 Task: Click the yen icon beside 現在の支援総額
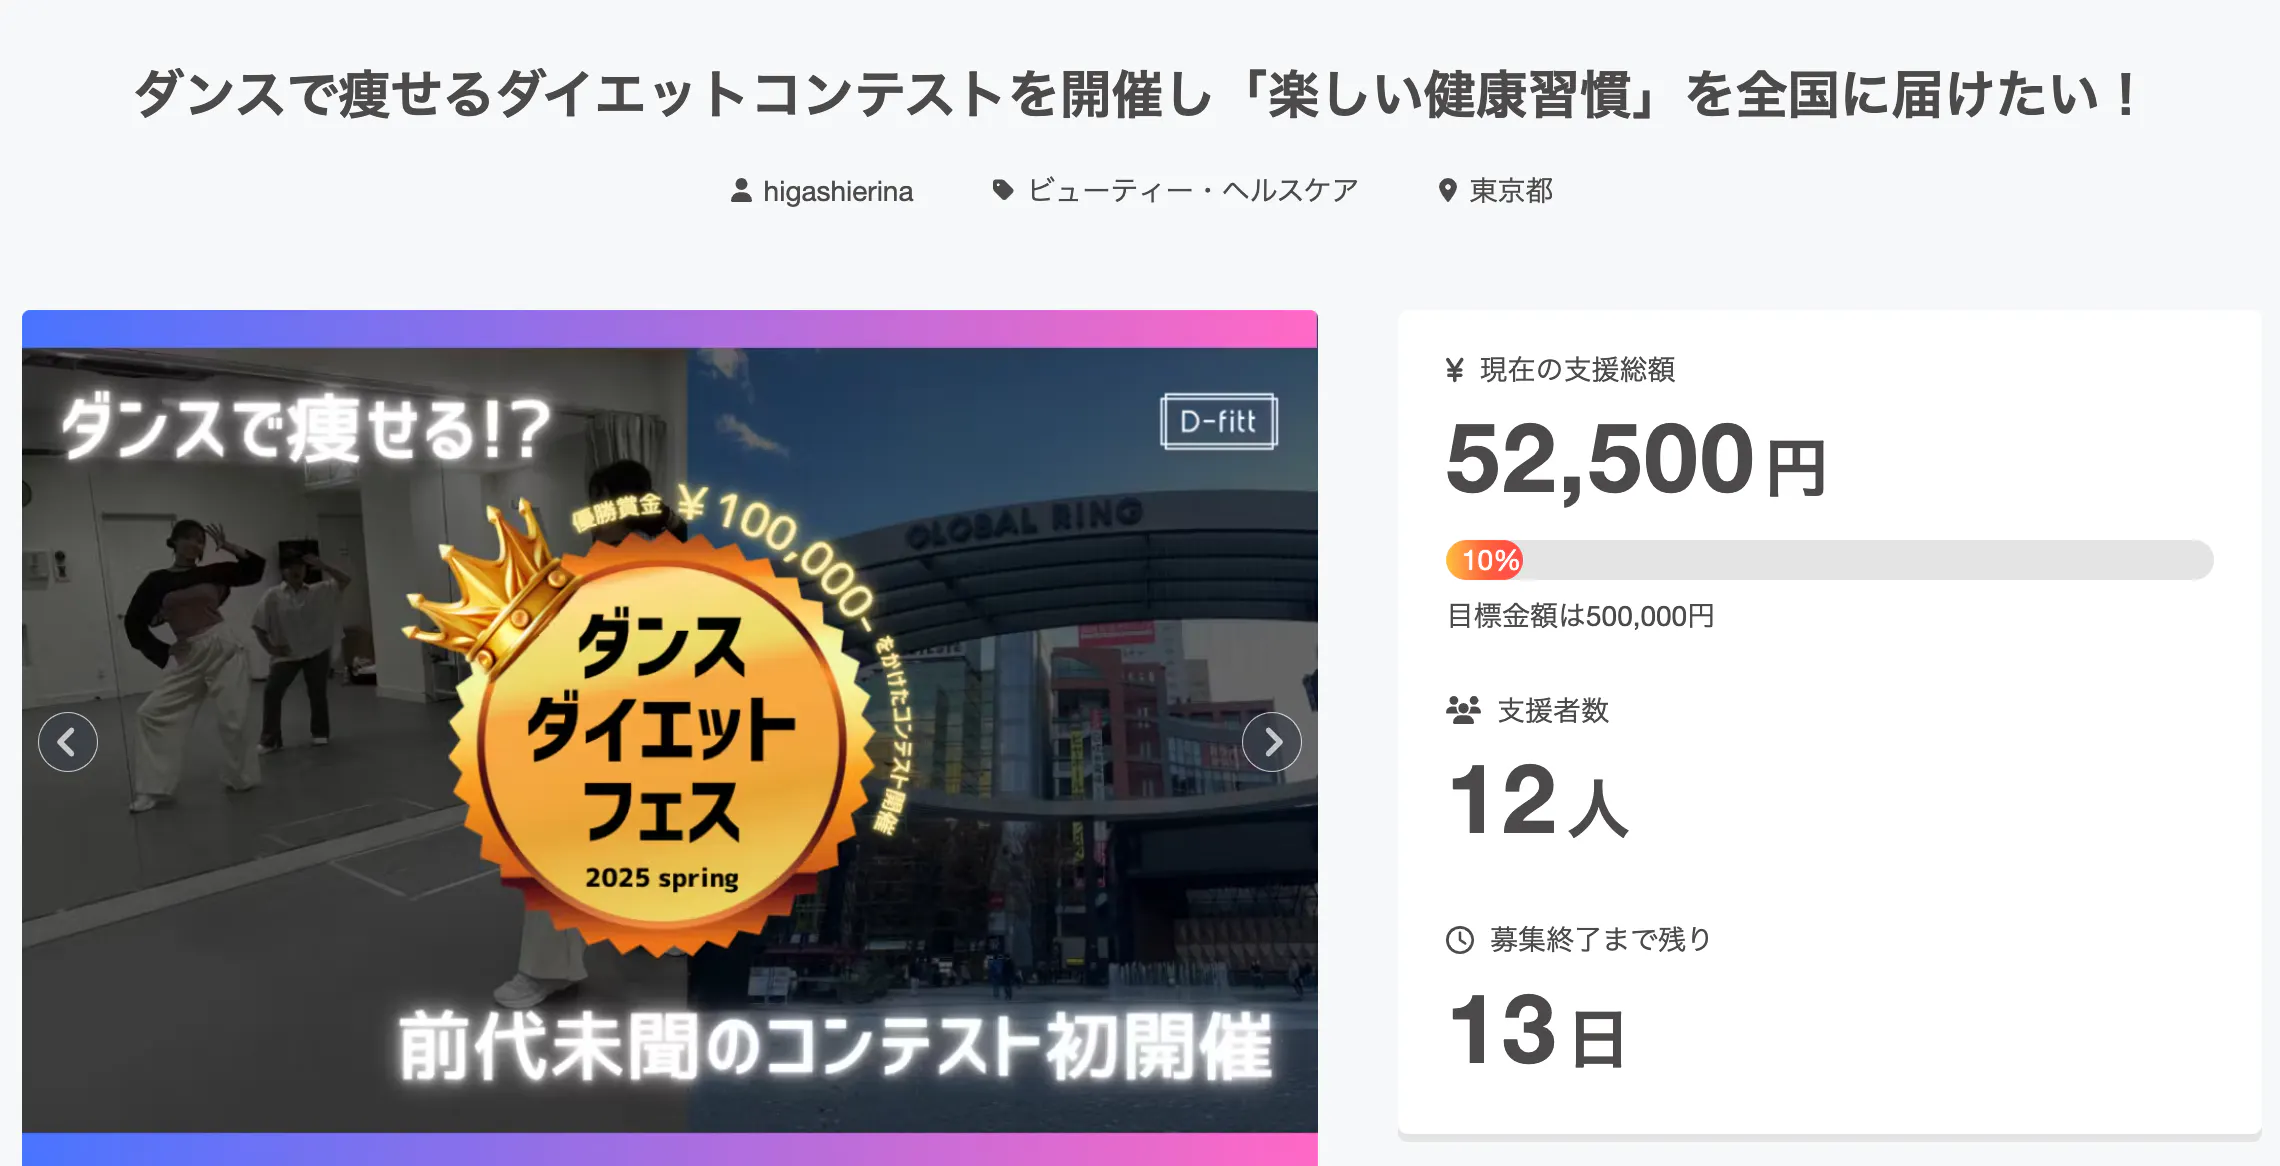(1455, 370)
